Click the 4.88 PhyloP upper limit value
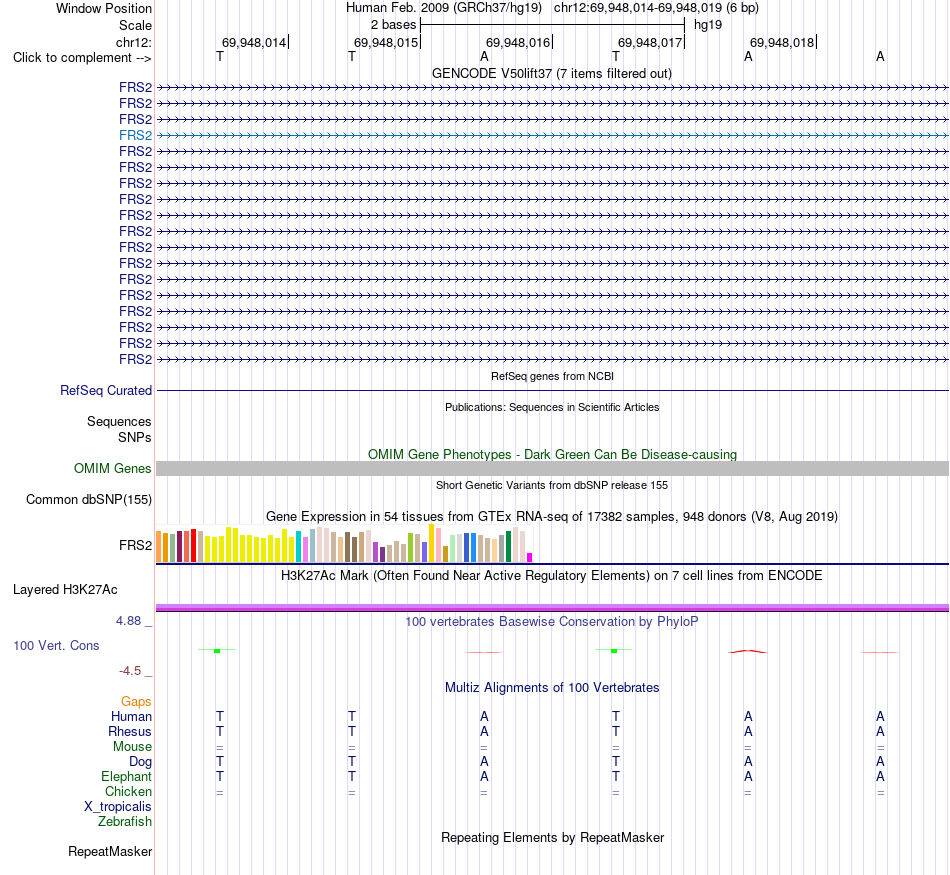Image resolution: width=950 pixels, height=875 pixels. (128, 620)
